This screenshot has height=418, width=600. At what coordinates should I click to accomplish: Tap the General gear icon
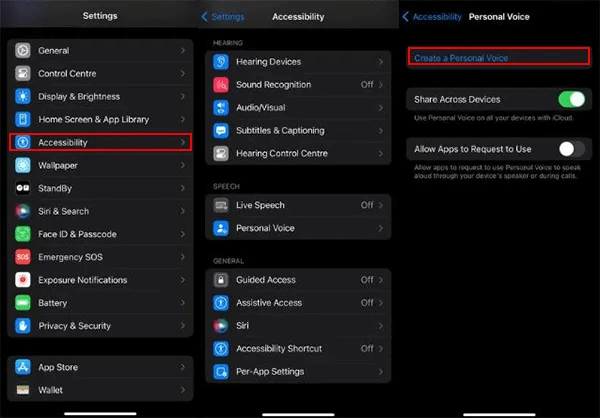[23, 51]
